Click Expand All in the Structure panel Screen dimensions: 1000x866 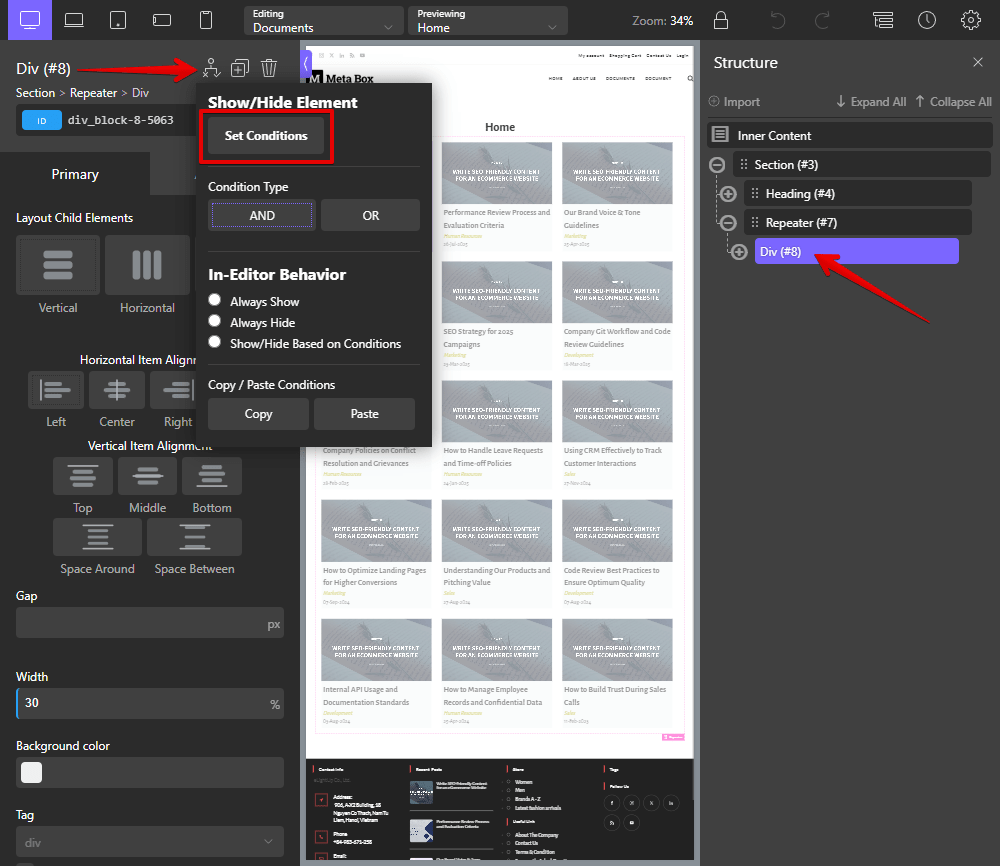pyautogui.click(x=870, y=101)
